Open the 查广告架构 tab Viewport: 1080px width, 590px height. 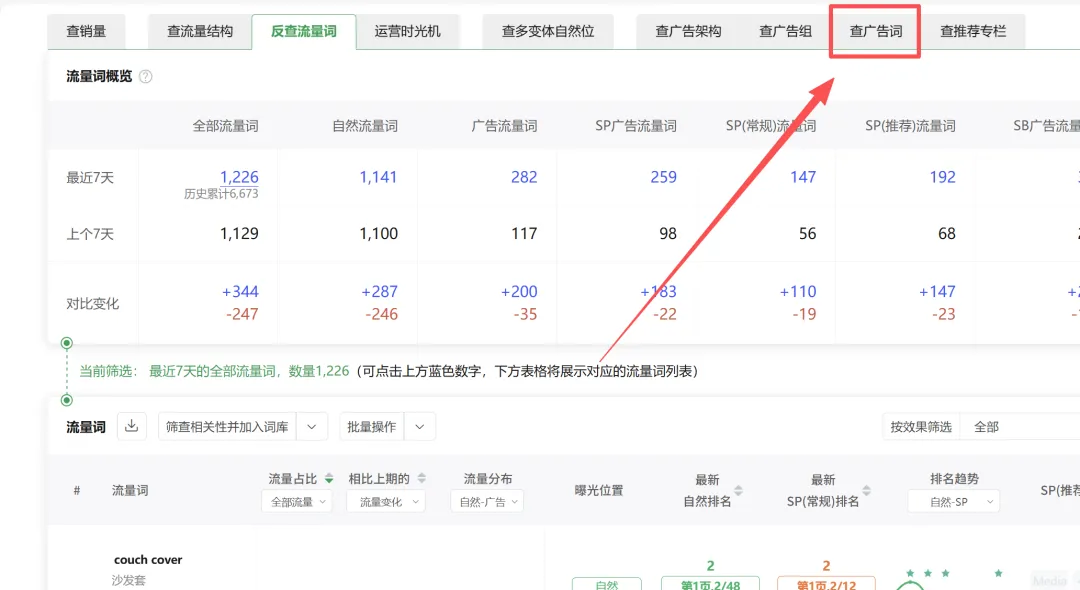coord(688,32)
